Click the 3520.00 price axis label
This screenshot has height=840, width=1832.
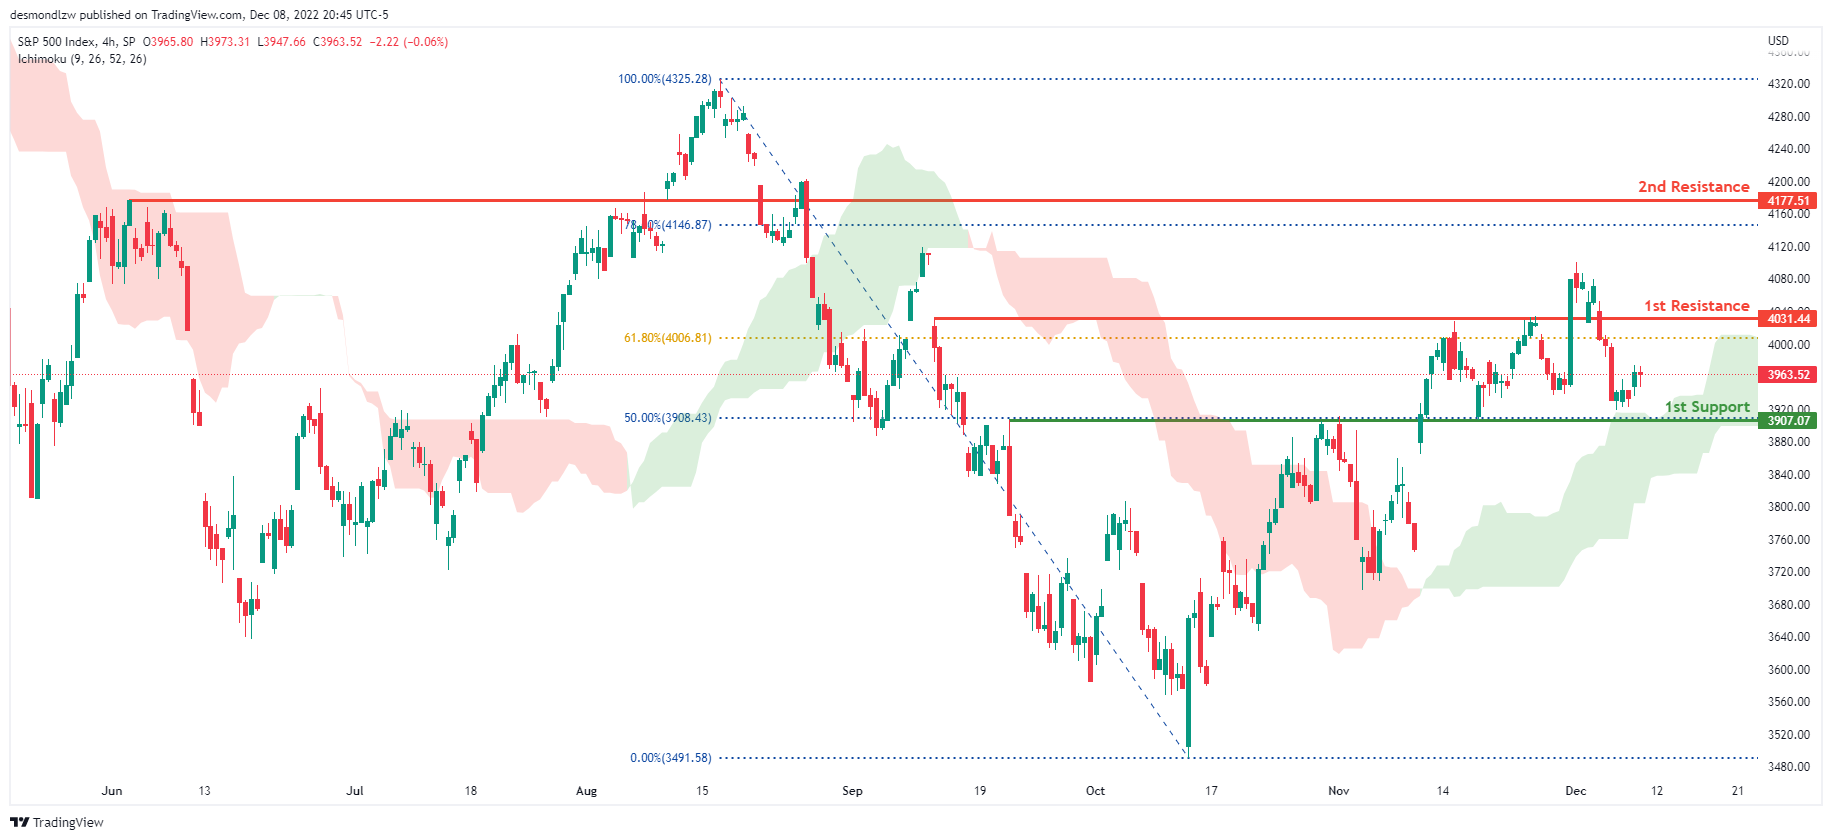(1789, 735)
